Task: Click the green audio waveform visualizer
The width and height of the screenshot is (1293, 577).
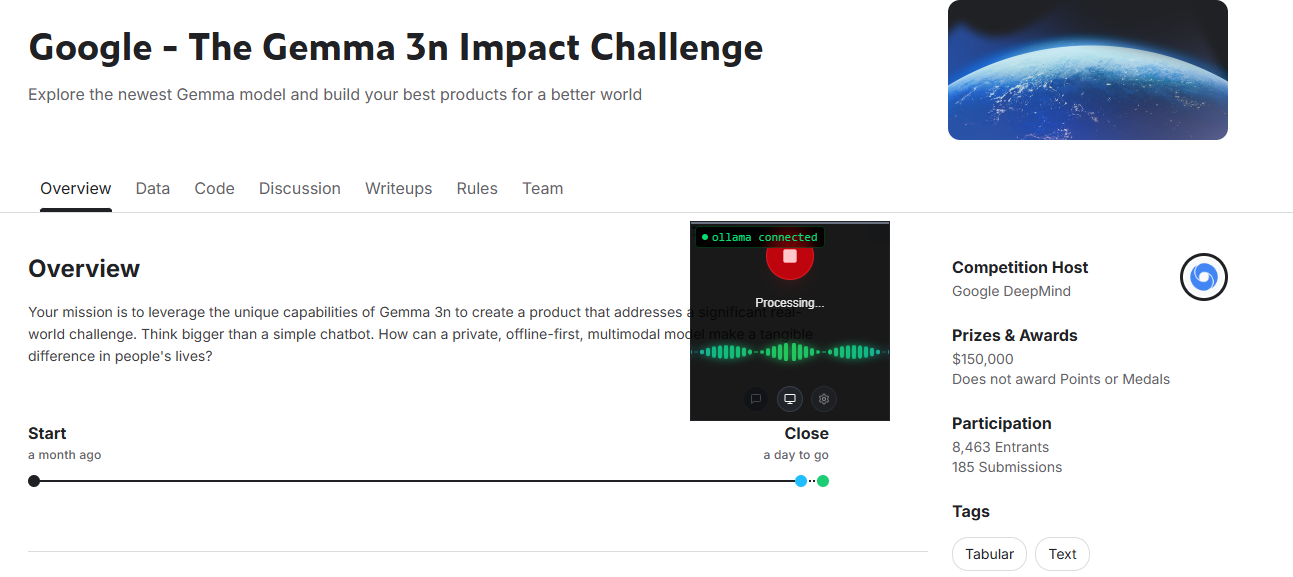Action: coord(790,352)
